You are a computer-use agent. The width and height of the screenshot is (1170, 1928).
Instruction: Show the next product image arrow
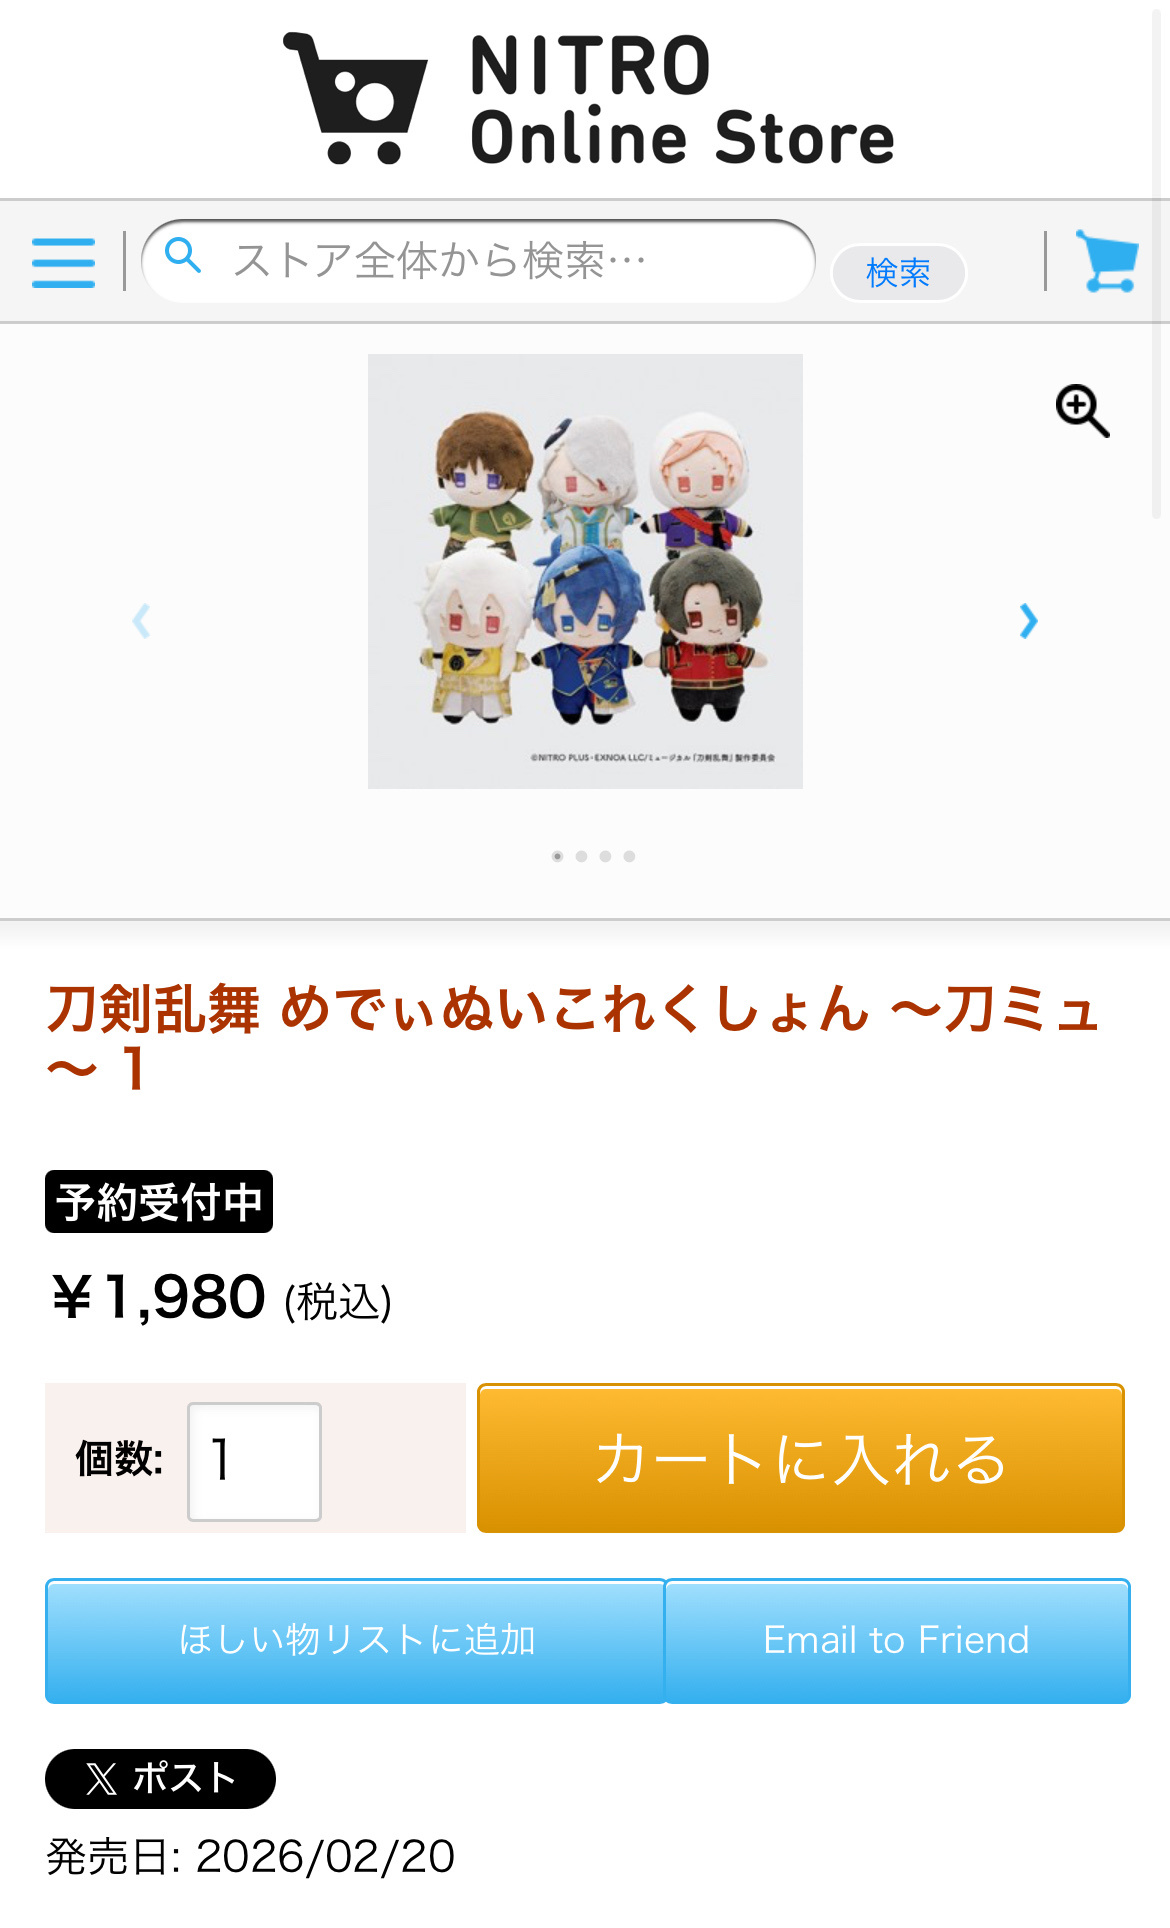[1028, 621]
